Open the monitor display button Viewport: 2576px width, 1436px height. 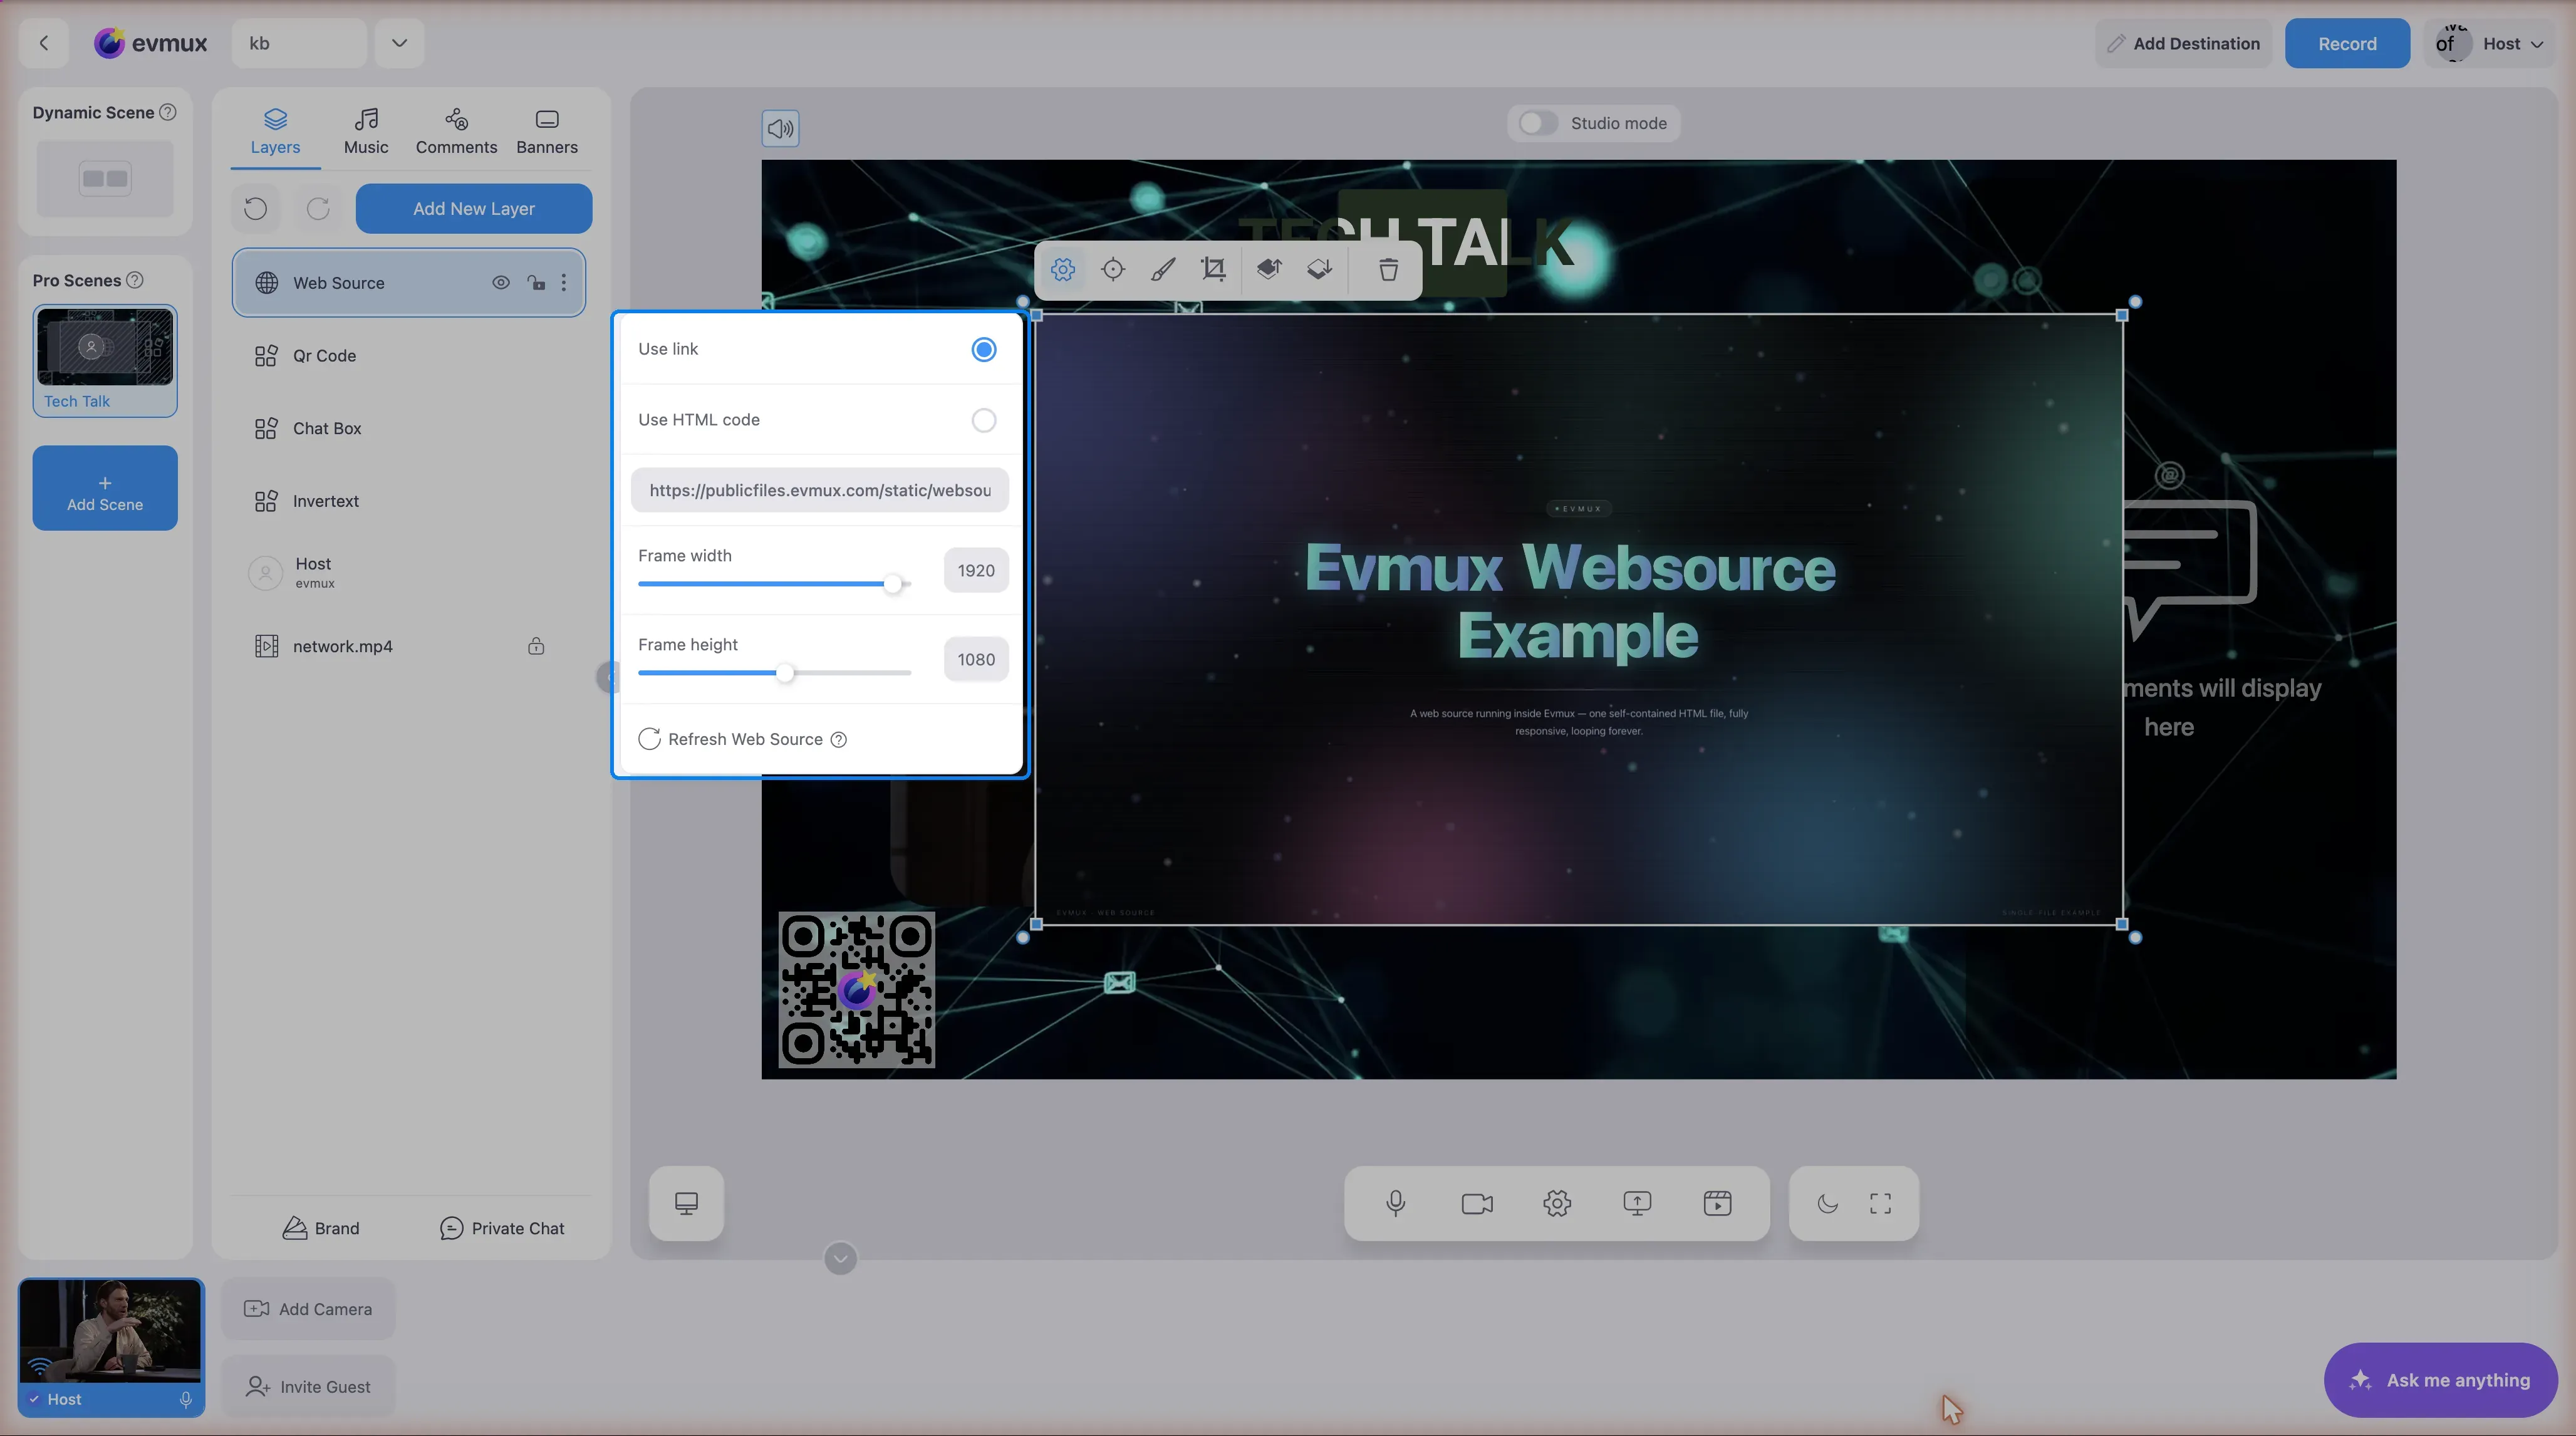pos(686,1203)
